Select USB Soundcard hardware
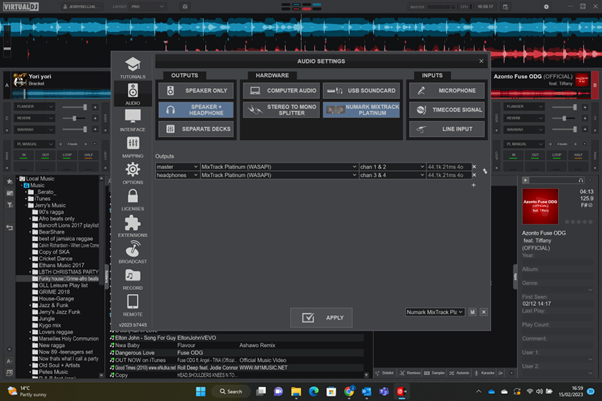602x401 pixels. coord(361,91)
